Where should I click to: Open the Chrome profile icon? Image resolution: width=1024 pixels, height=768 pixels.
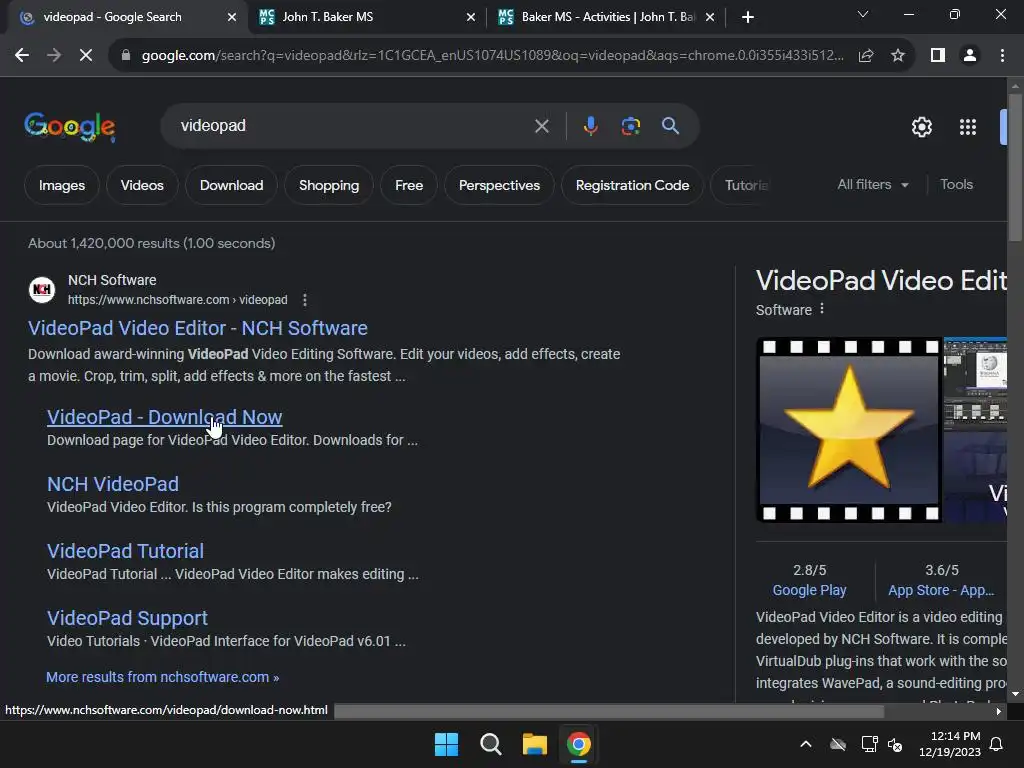[x=970, y=56]
